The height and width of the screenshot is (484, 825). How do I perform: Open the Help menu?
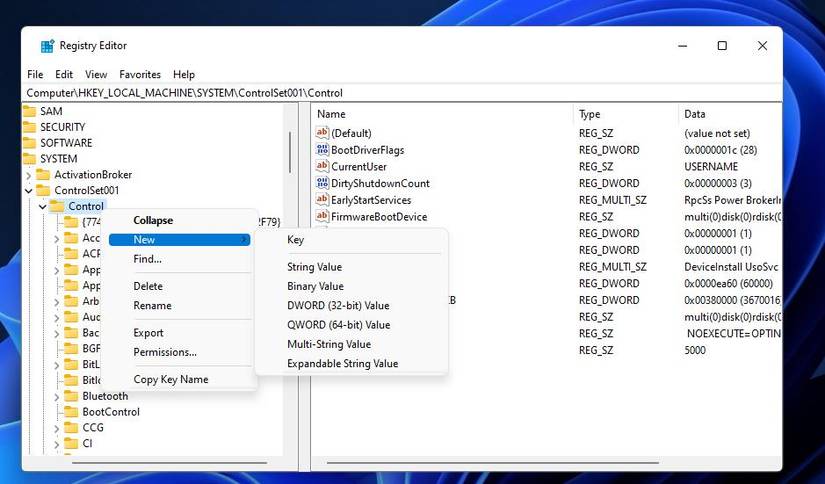(x=184, y=74)
